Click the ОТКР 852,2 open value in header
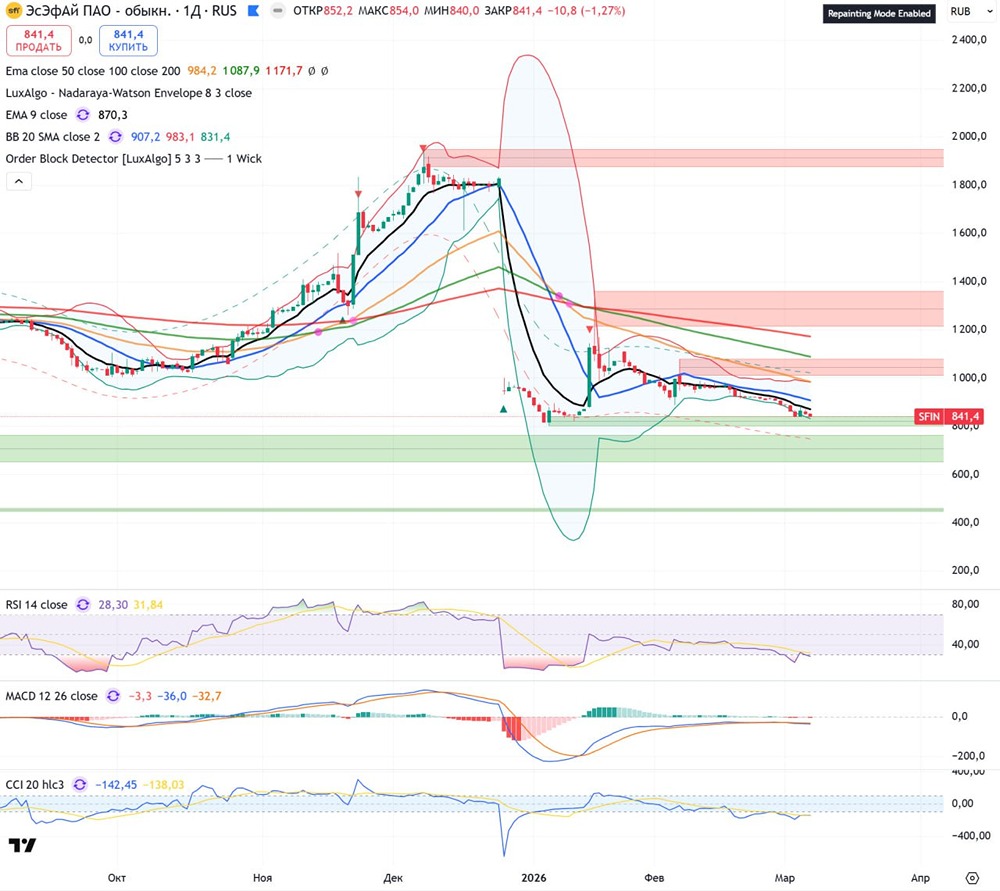 coord(323,11)
